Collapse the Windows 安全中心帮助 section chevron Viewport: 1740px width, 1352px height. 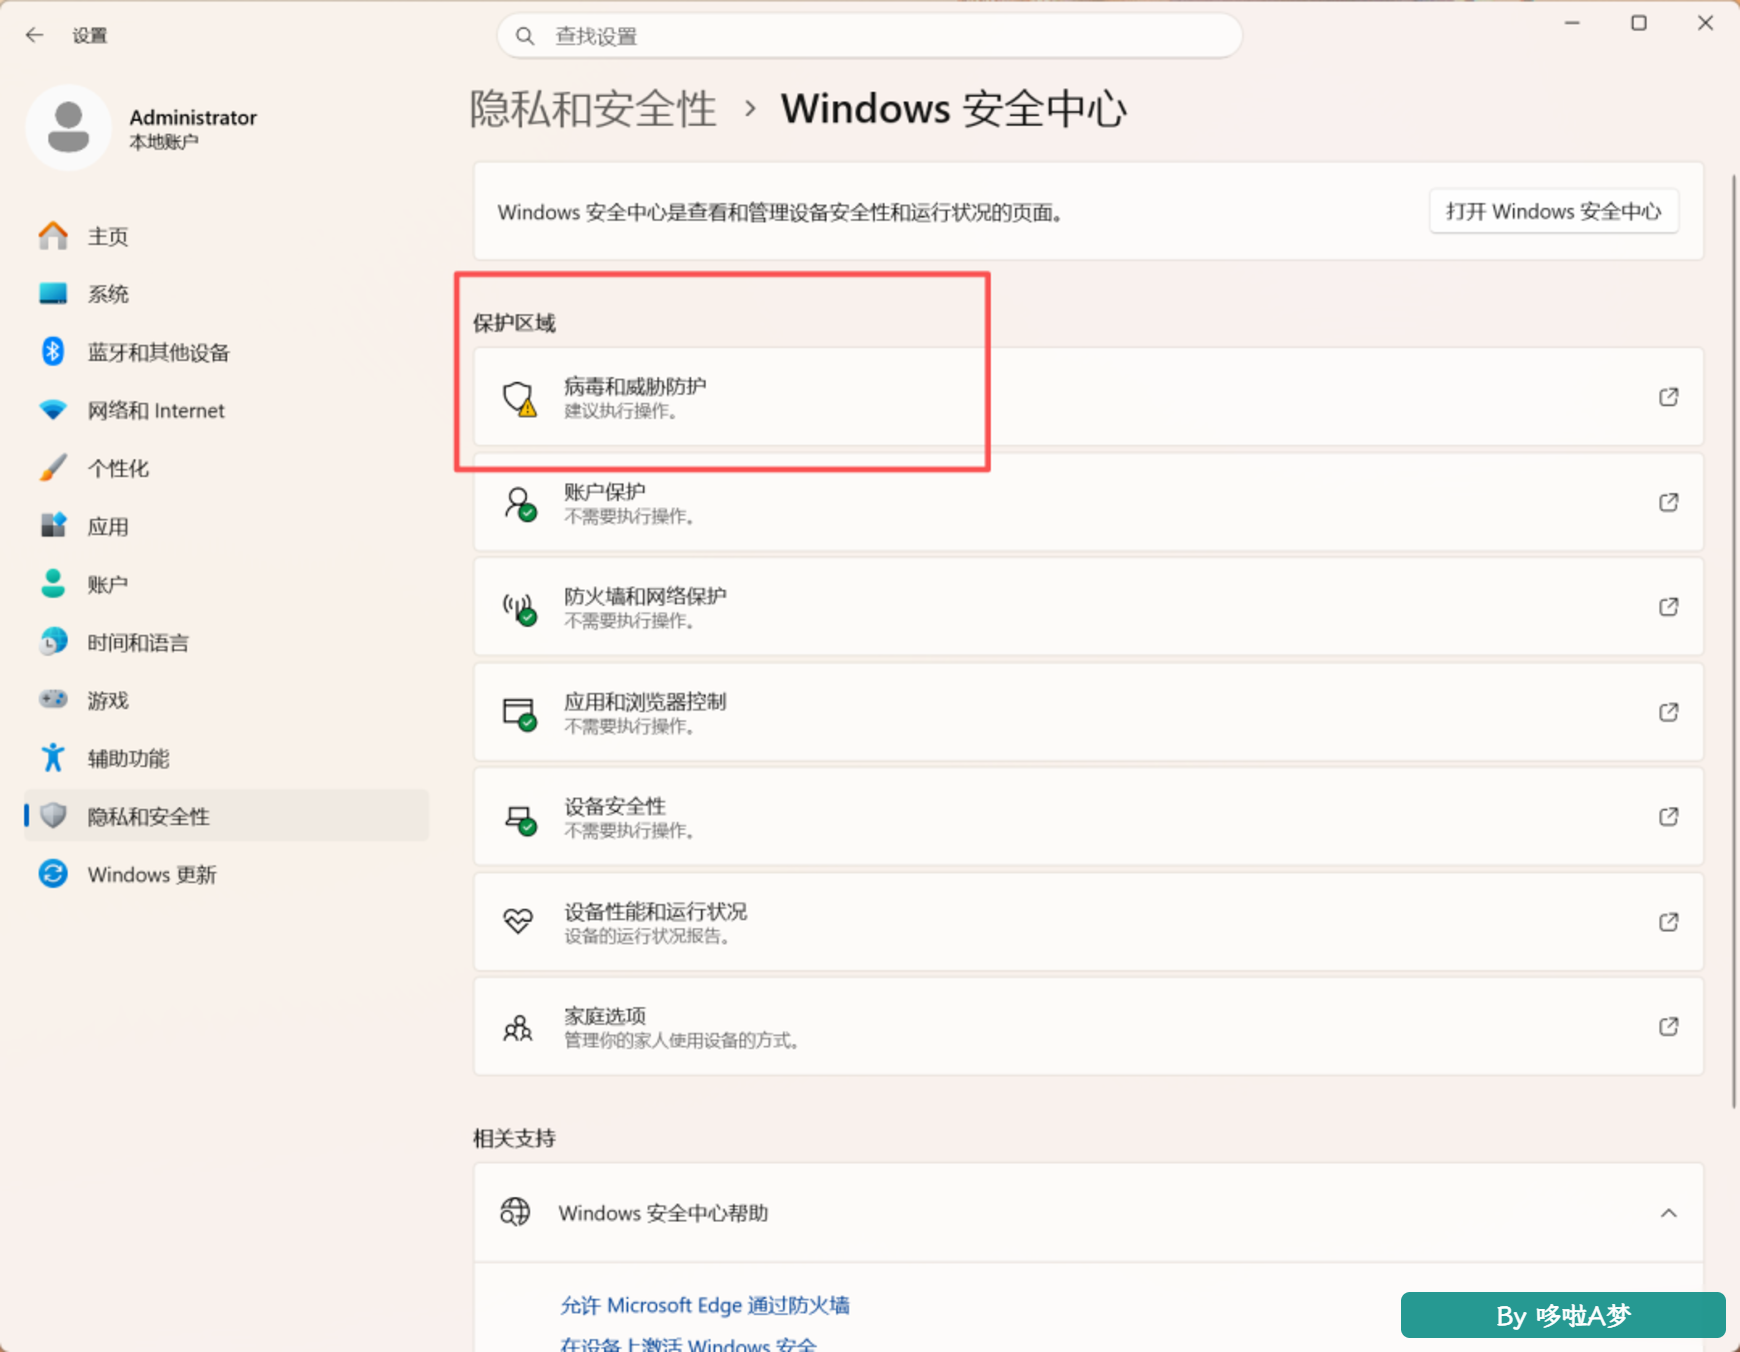pyautogui.click(x=1668, y=1213)
